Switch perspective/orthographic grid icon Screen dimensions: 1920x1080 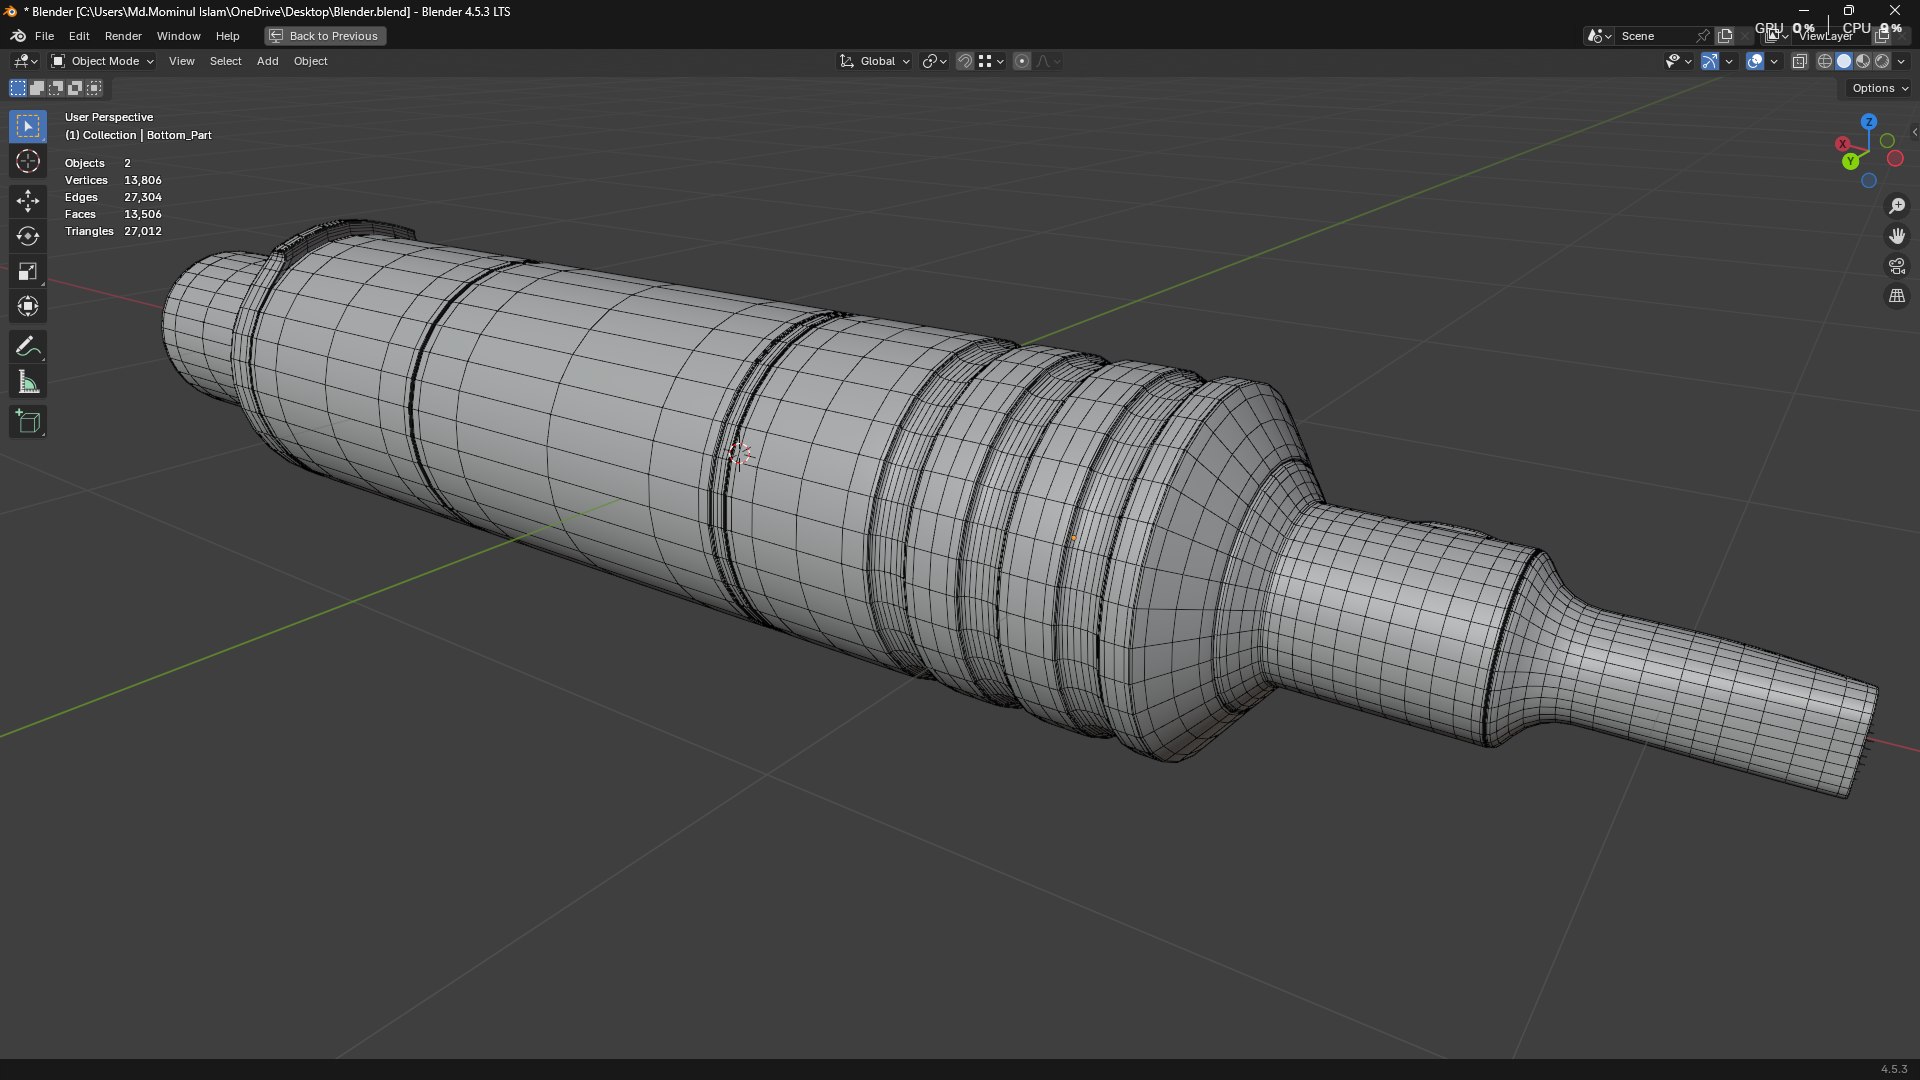[x=1897, y=296]
